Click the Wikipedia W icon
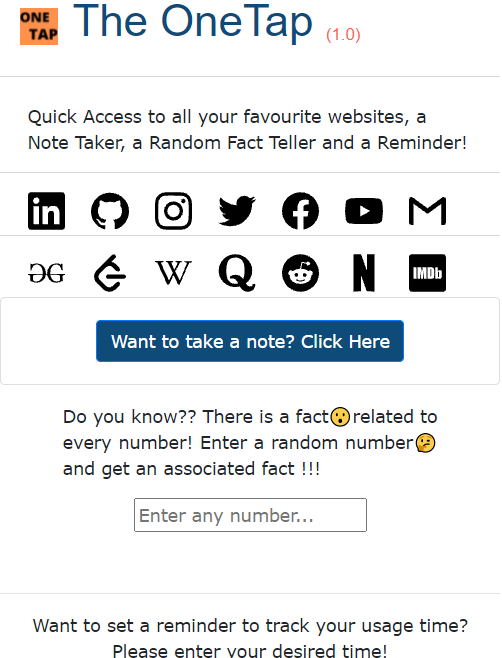The width and height of the screenshot is (502, 658). [x=173, y=273]
